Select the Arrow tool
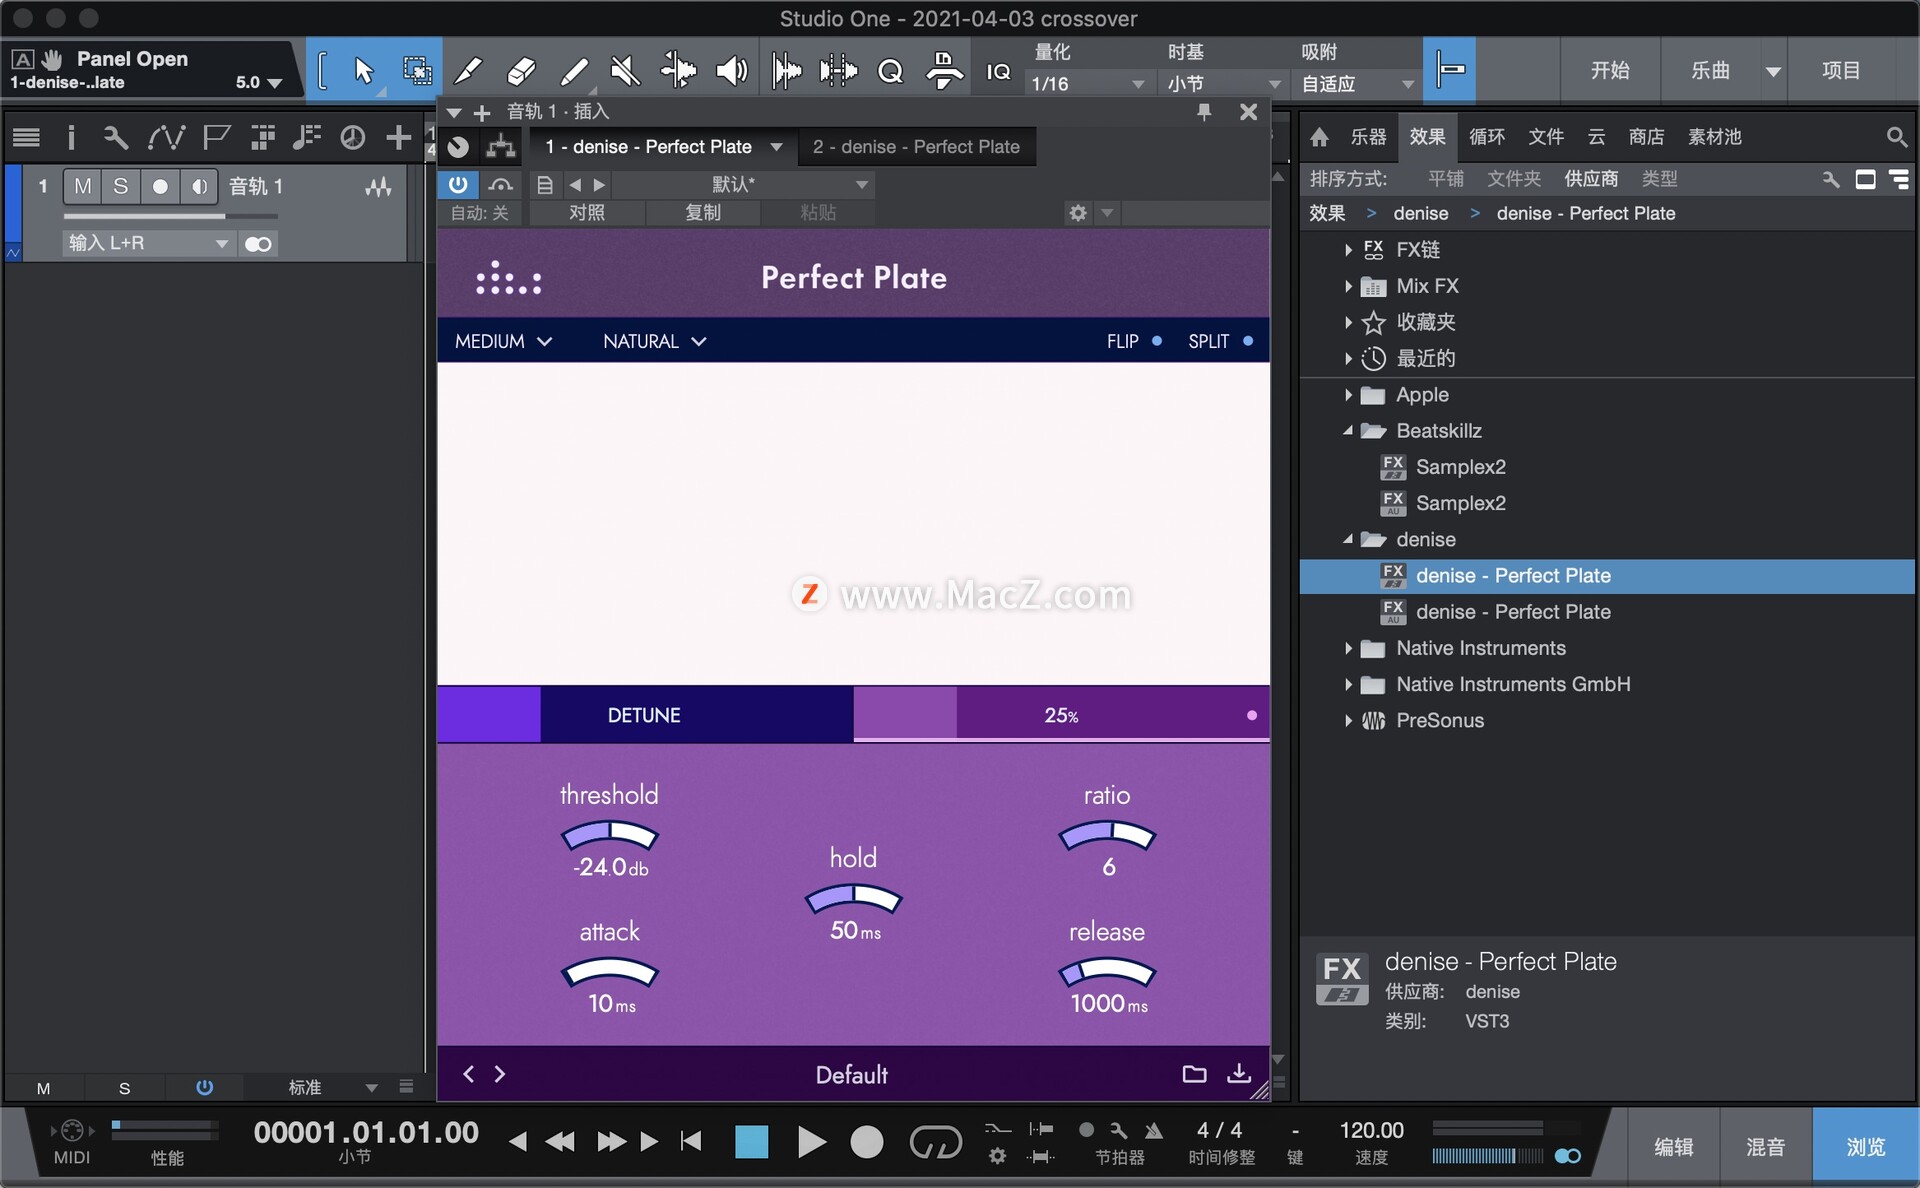1920x1188 pixels. click(x=364, y=70)
